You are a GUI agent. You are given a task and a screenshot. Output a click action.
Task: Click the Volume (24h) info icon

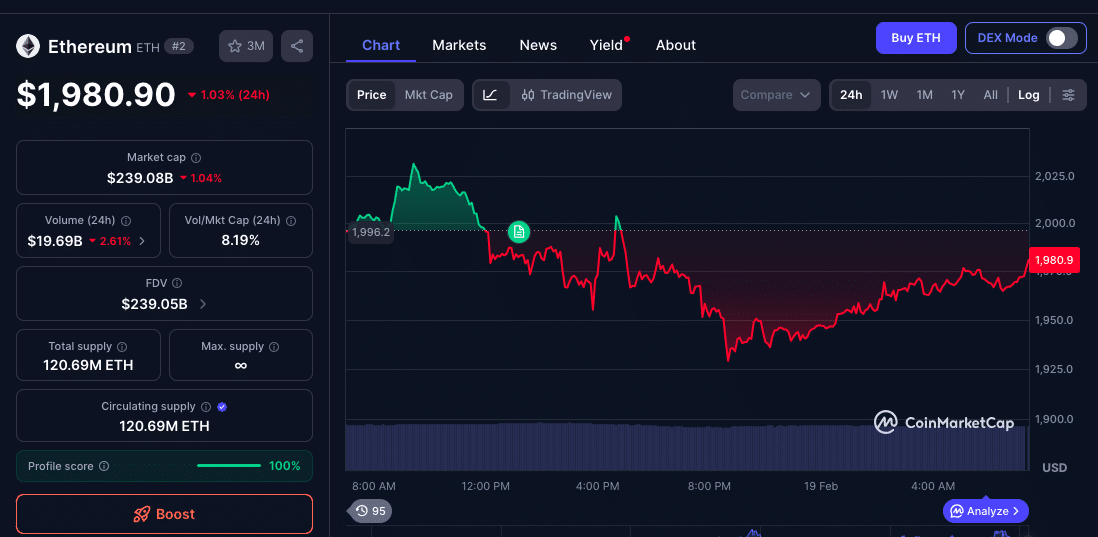point(126,221)
